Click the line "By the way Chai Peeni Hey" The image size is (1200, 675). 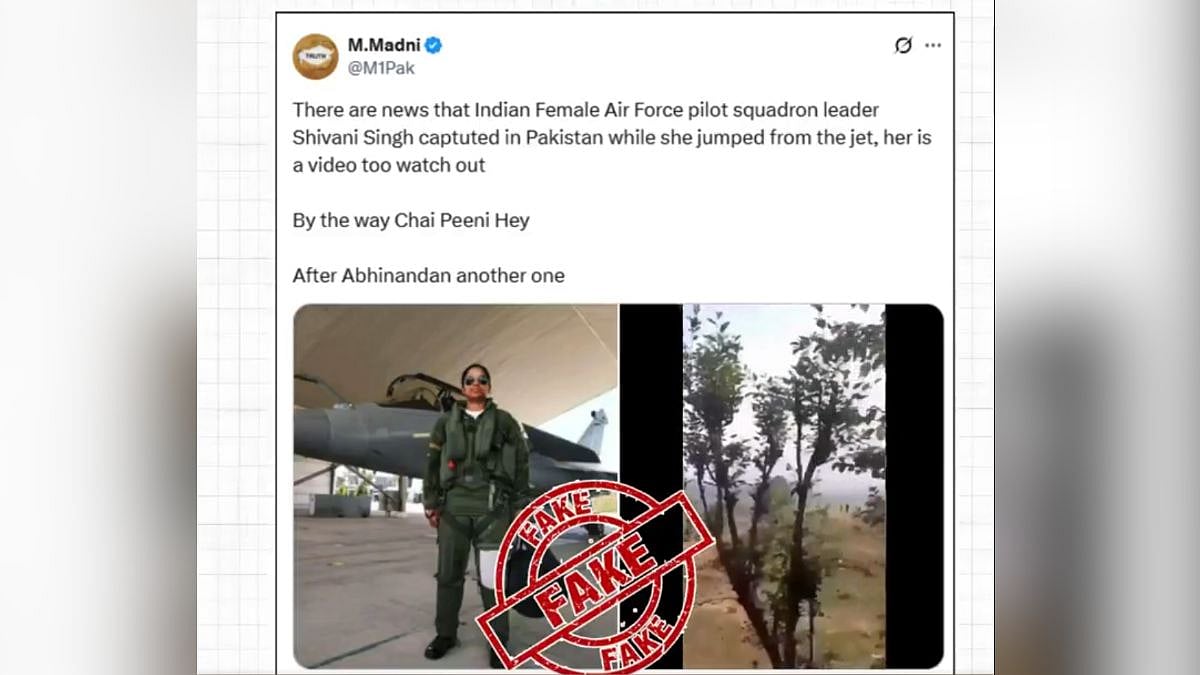tap(411, 220)
